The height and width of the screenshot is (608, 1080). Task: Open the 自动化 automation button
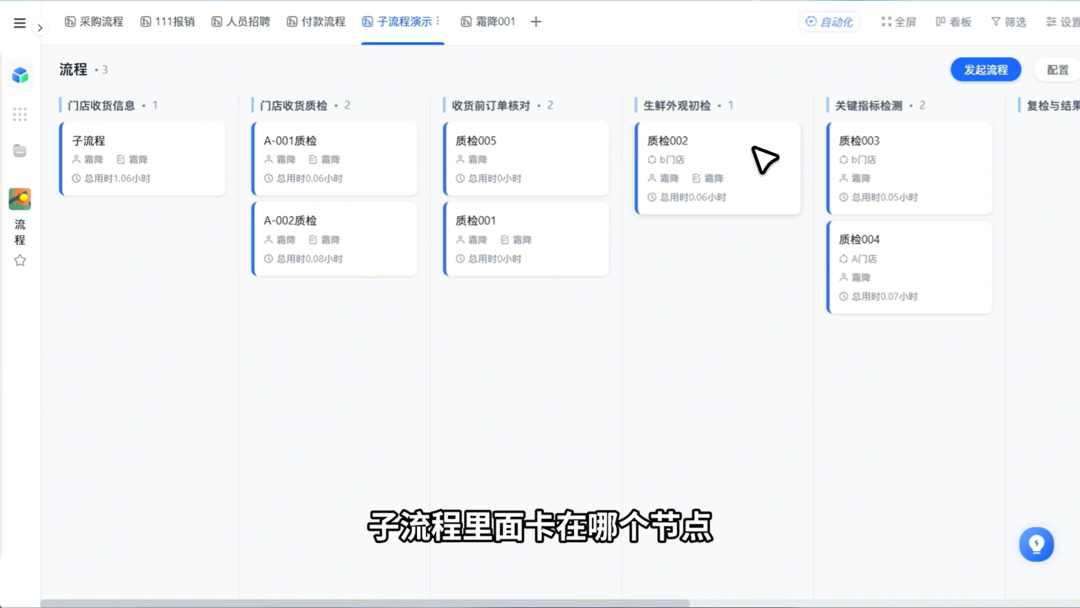(829, 22)
